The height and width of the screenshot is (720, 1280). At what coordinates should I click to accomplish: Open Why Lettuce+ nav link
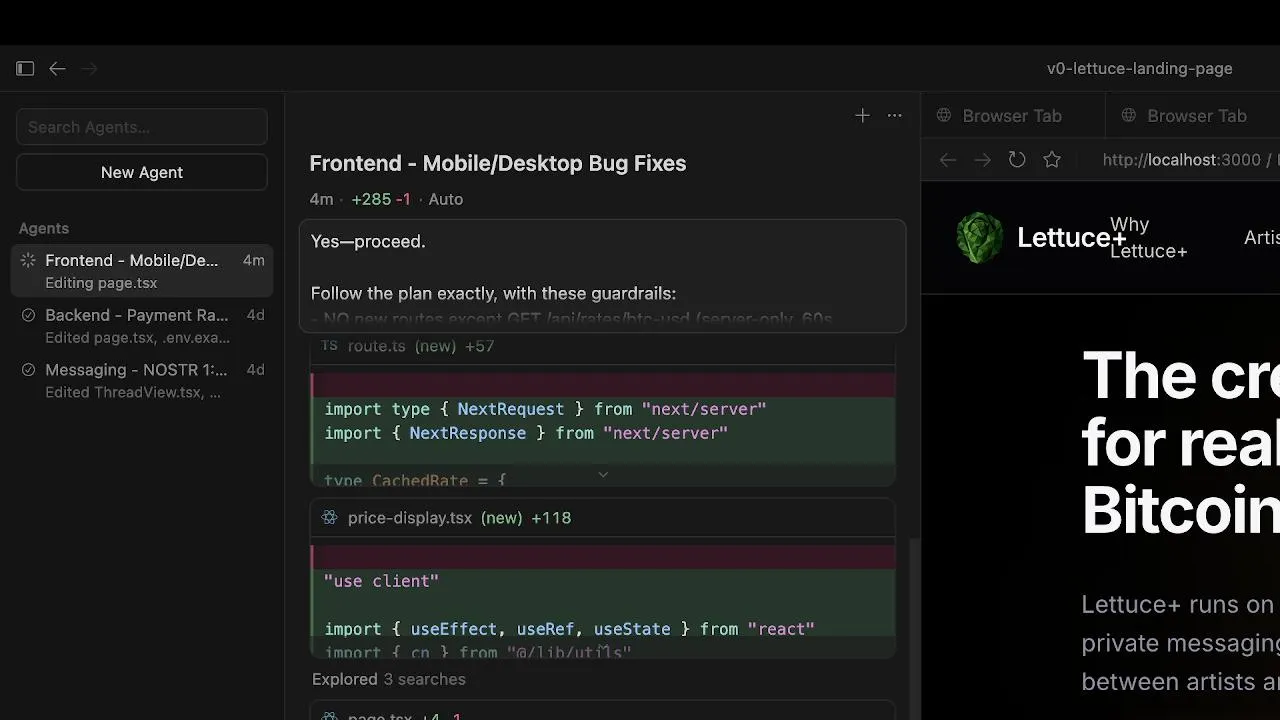[x=1148, y=237]
